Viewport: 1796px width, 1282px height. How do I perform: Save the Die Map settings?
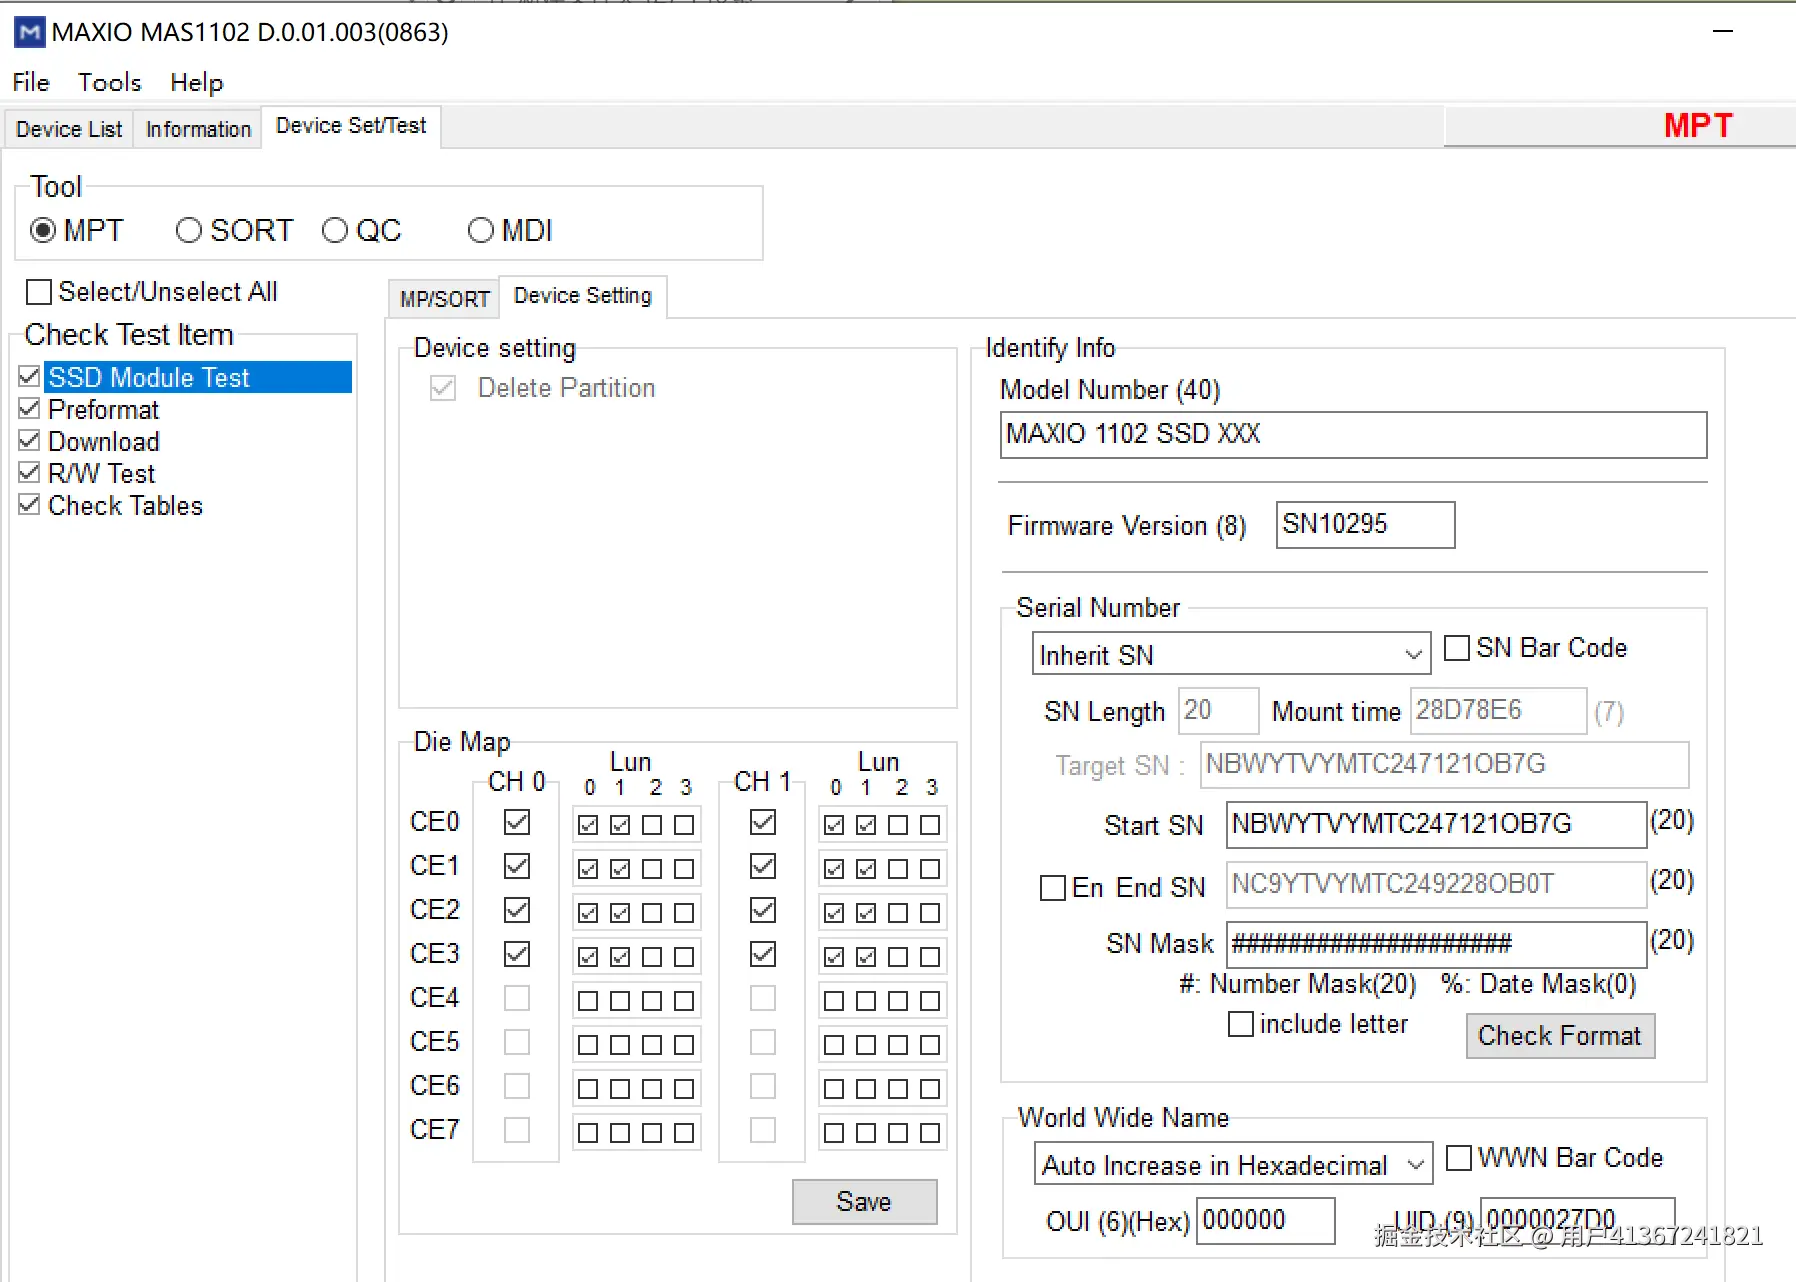pyautogui.click(x=864, y=1202)
